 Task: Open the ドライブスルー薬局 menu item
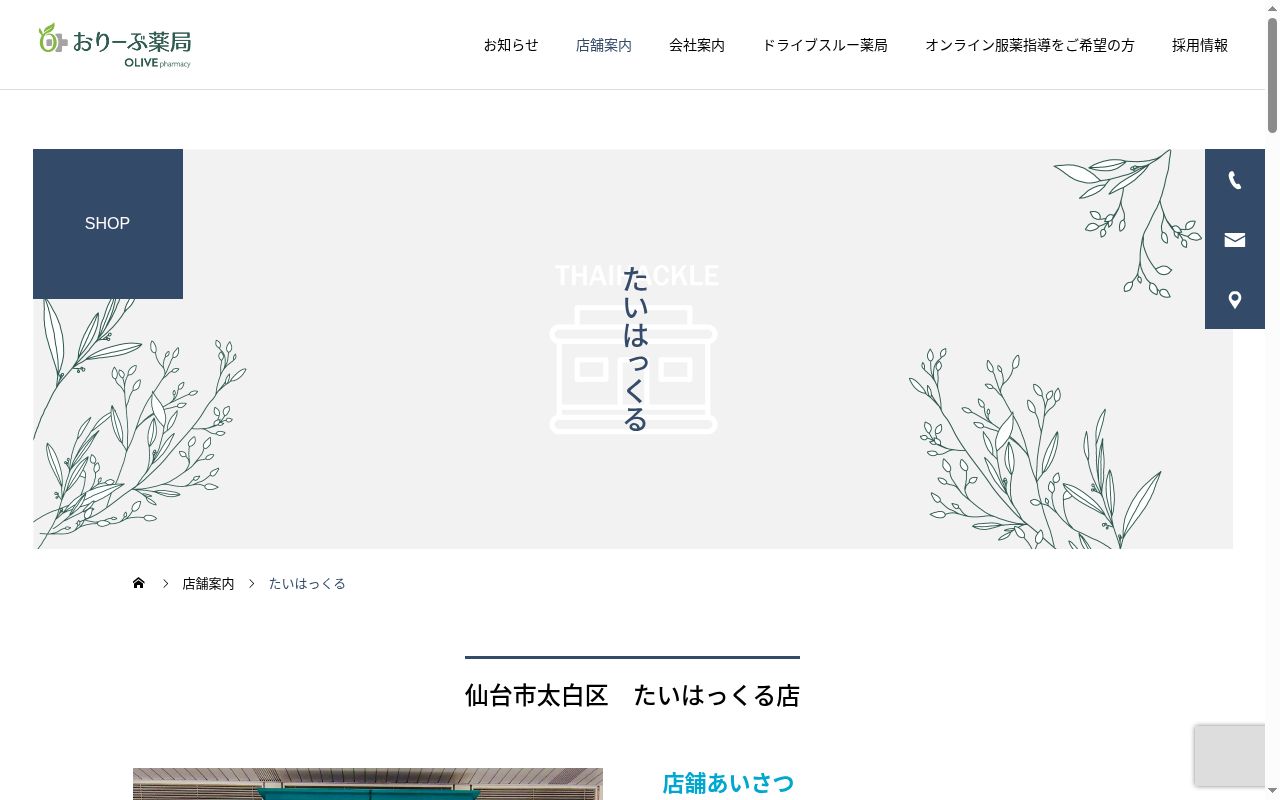click(x=825, y=45)
